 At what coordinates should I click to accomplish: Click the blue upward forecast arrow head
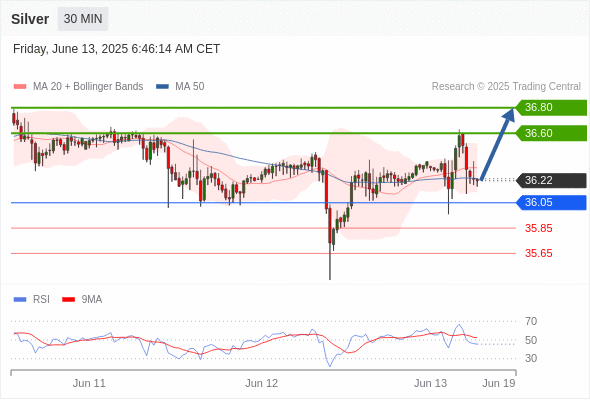click(509, 115)
